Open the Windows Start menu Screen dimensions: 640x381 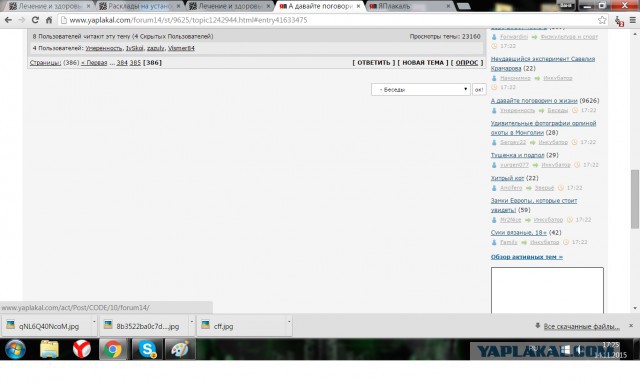[15, 350]
